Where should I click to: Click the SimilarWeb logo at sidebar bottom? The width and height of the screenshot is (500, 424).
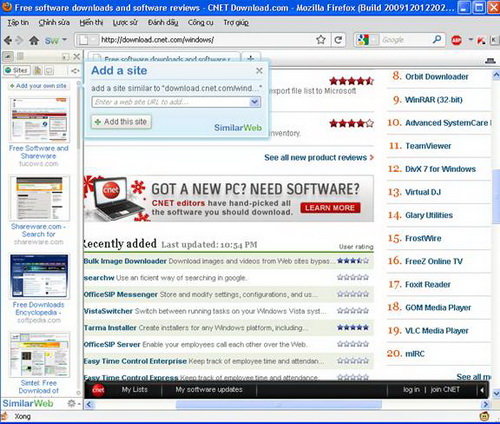(28, 403)
